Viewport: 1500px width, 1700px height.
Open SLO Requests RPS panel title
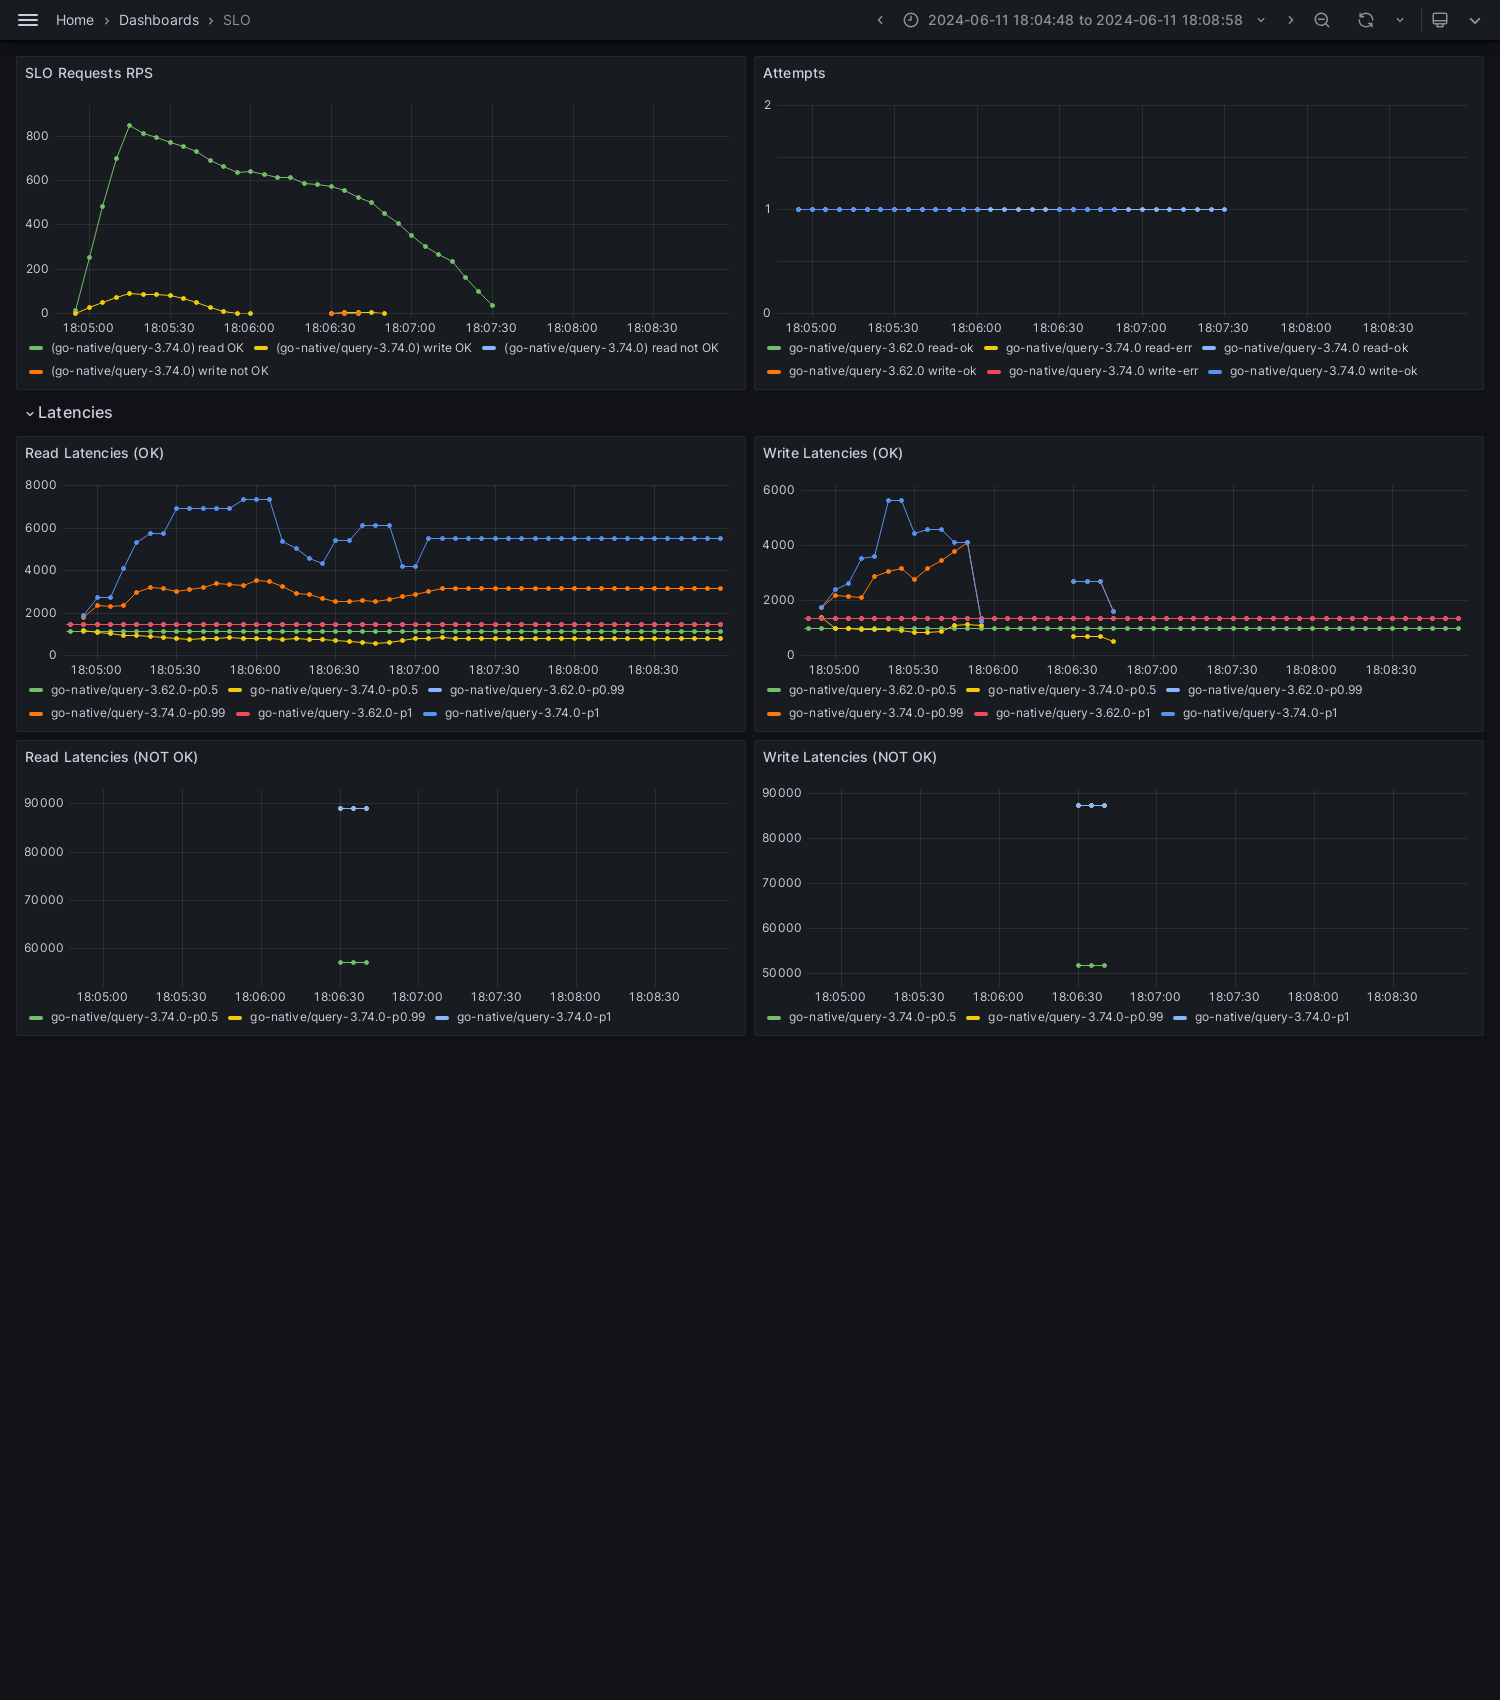pos(89,73)
